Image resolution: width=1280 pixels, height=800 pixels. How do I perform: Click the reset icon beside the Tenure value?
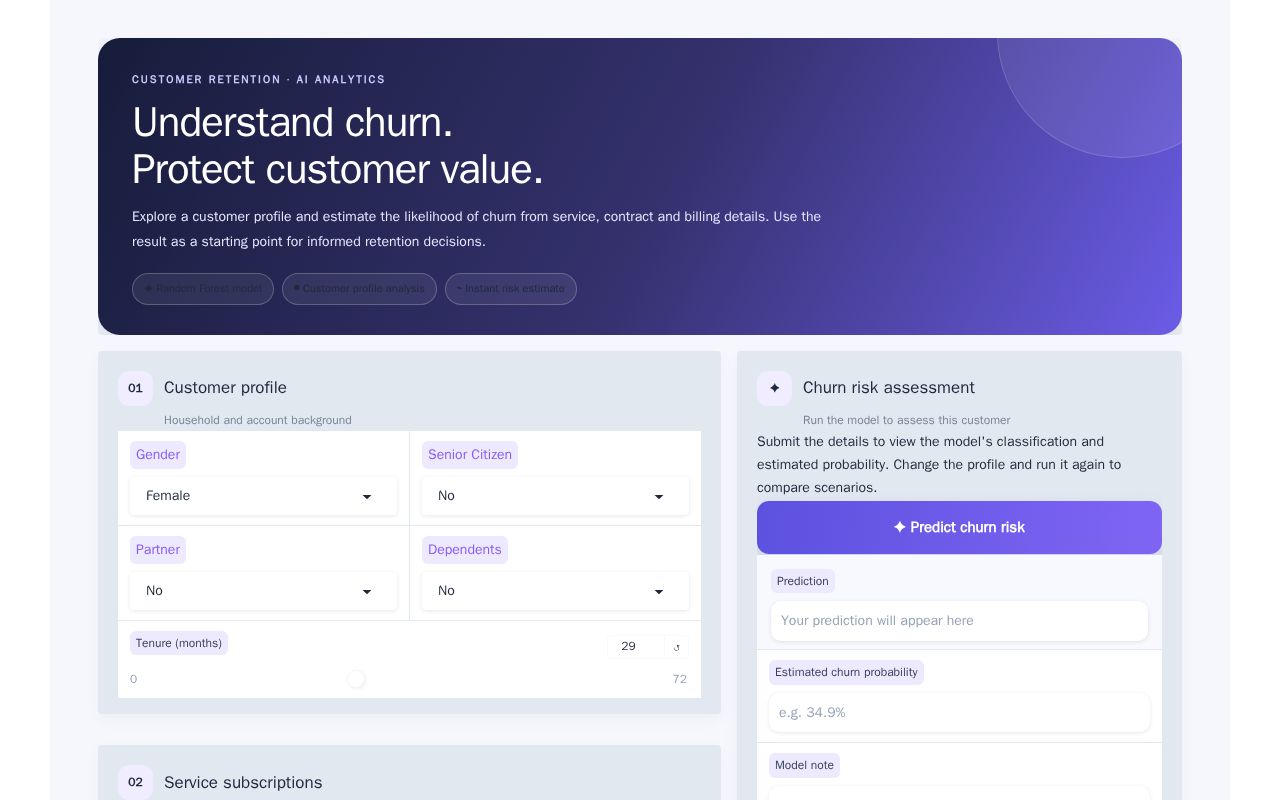677,647
